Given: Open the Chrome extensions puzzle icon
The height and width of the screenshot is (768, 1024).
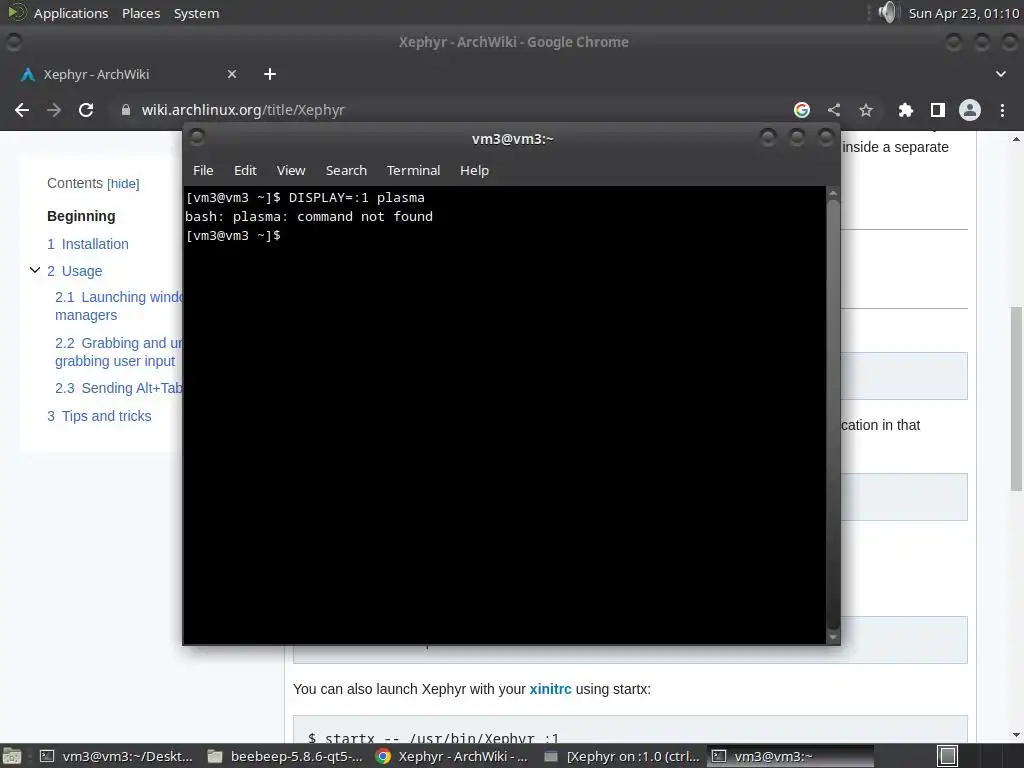Looking at the screenshot, I should tap(905, 110).
